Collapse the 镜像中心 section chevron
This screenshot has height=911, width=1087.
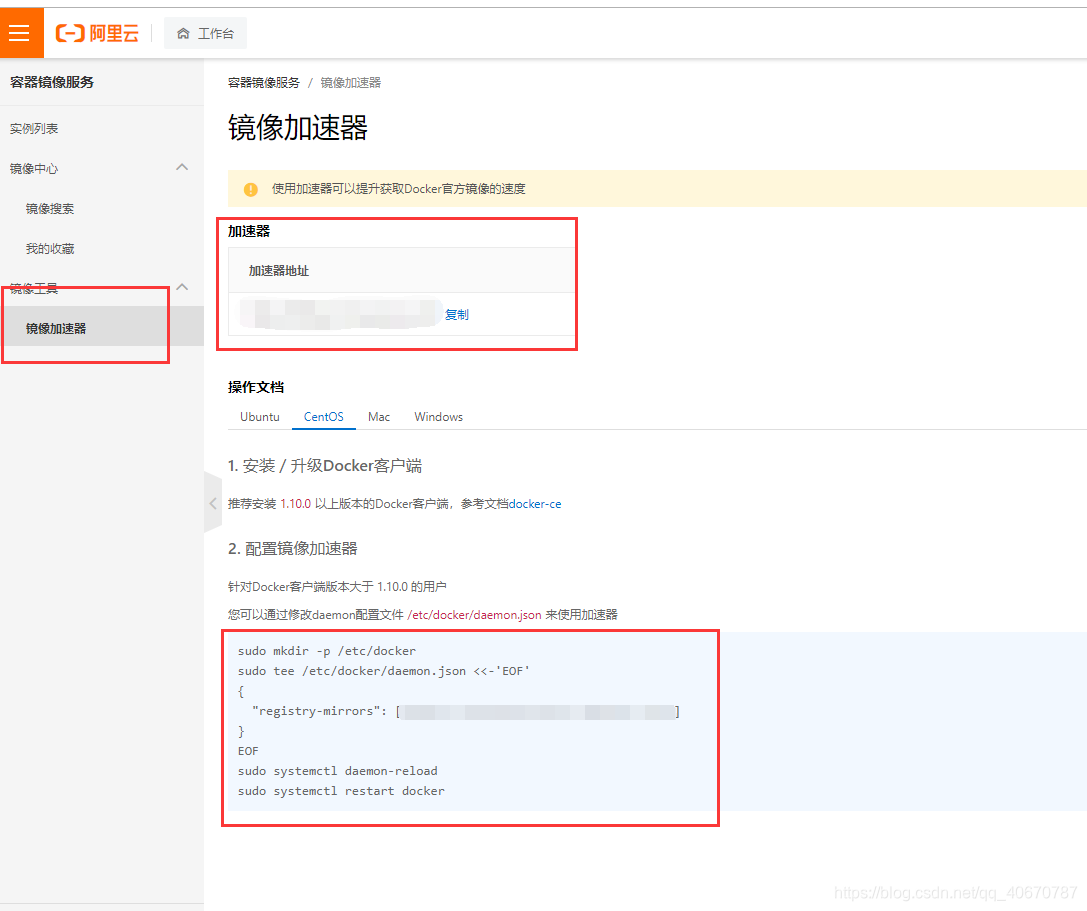[182, 167]
